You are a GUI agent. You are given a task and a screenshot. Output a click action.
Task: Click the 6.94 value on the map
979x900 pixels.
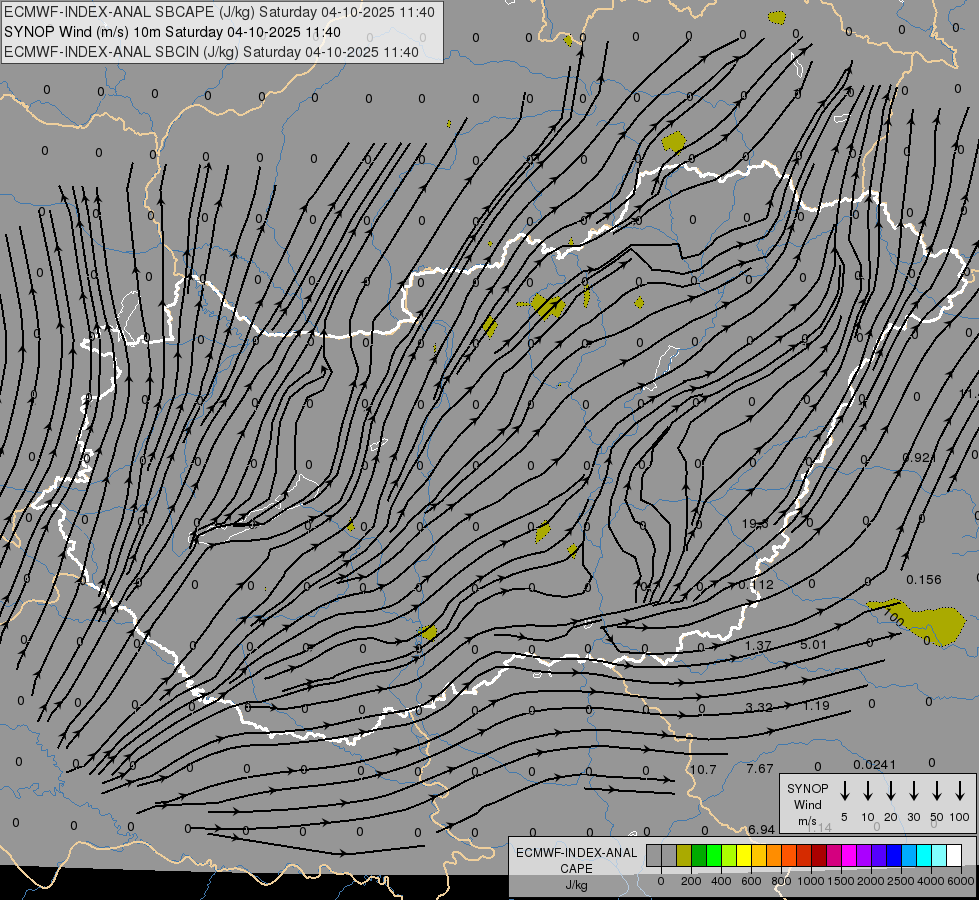pos(761,829)
